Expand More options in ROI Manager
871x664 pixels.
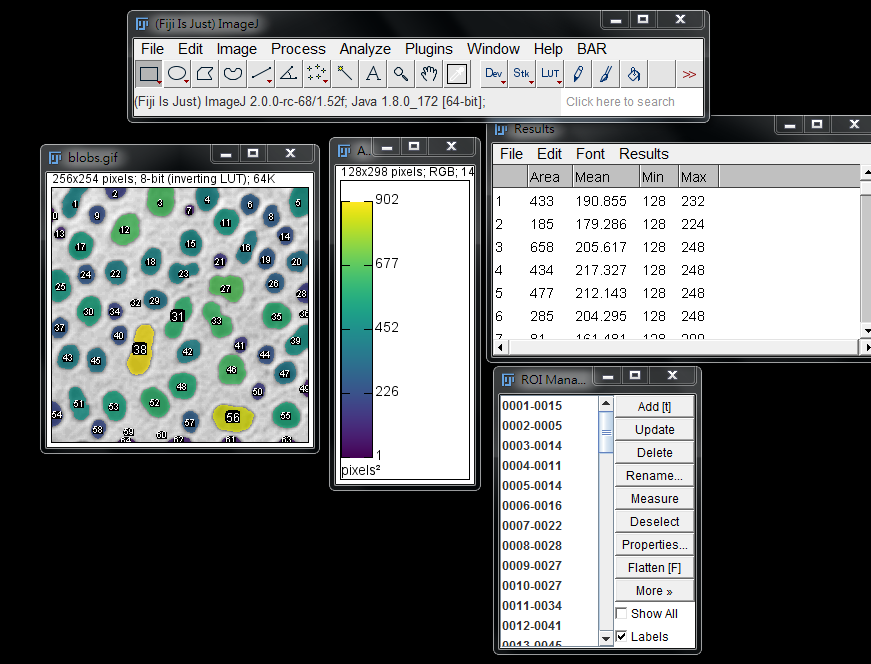point(654,591)
